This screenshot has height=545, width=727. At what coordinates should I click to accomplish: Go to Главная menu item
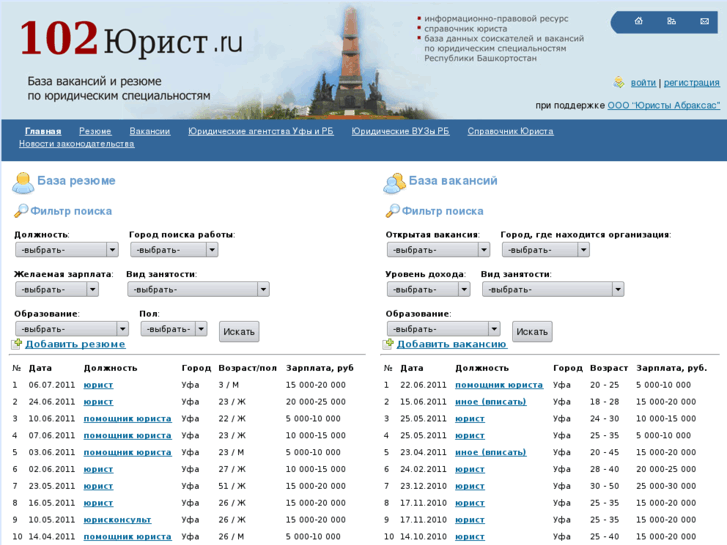tap(43, 131)
